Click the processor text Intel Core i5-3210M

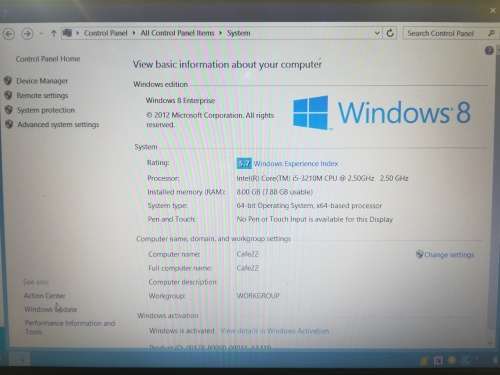click(x=322, y=178)
